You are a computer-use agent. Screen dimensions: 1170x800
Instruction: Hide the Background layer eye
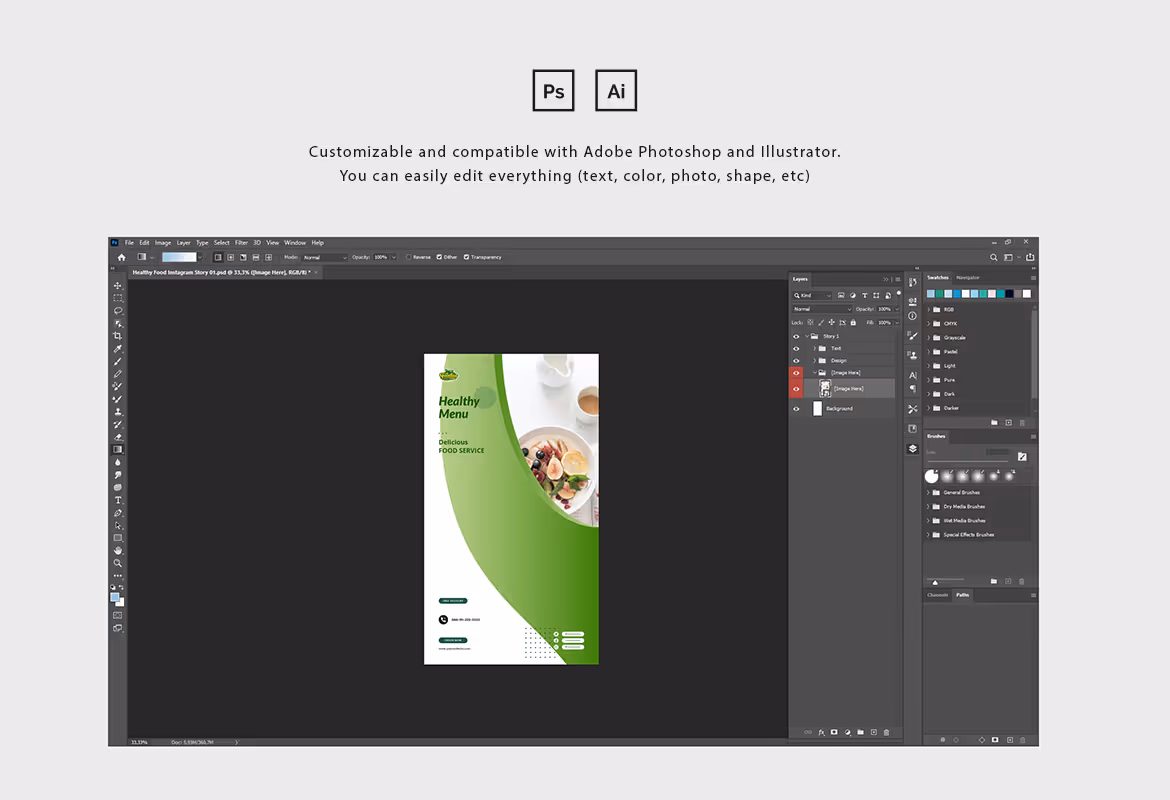[796, 409]
